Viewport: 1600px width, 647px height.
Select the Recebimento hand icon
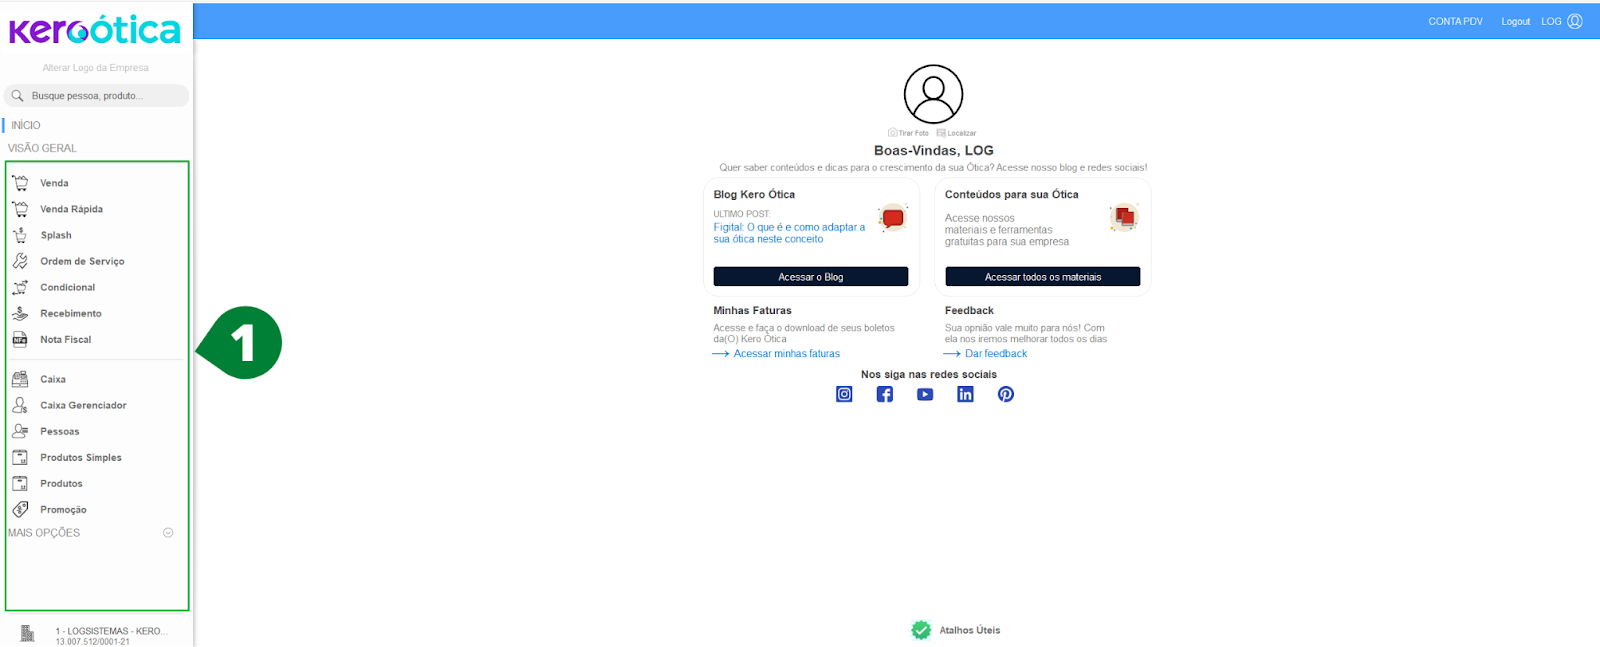pos(20,313)
